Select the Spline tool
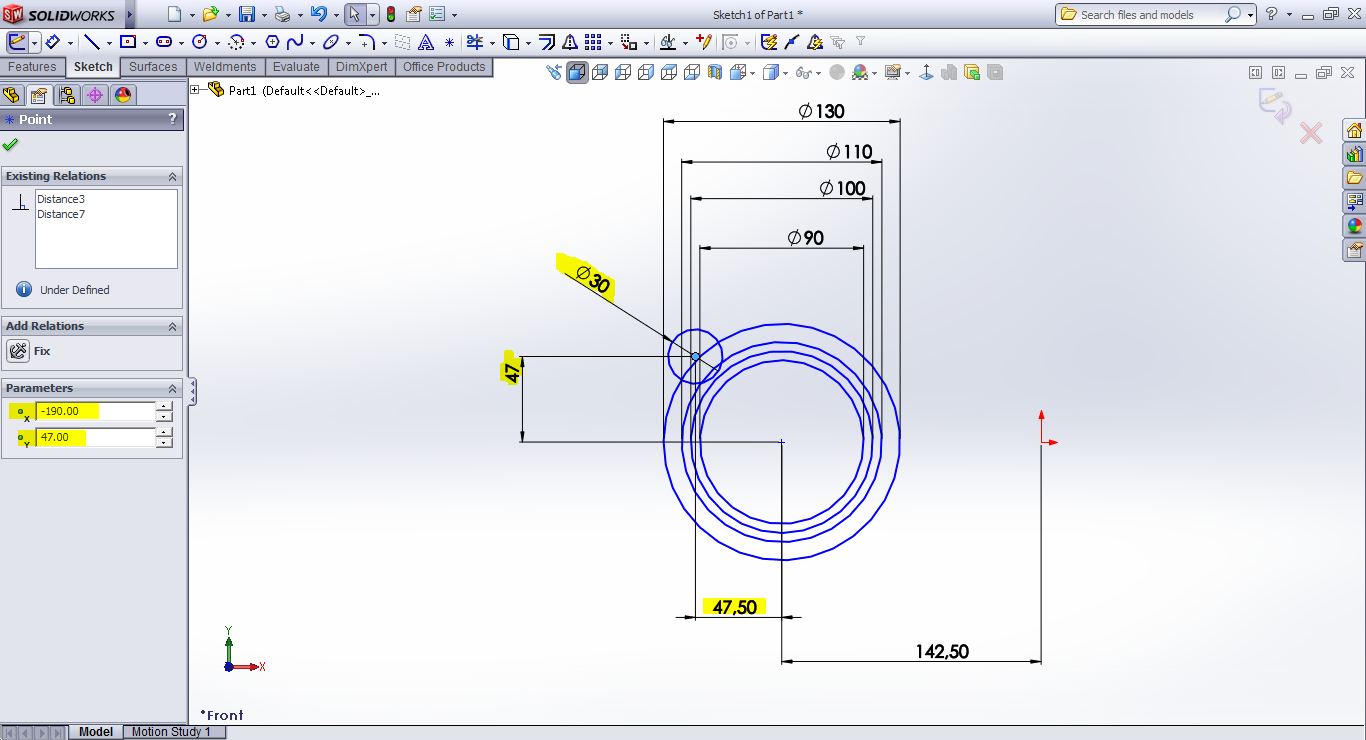 pyautogui.click(x=295, y=42)
